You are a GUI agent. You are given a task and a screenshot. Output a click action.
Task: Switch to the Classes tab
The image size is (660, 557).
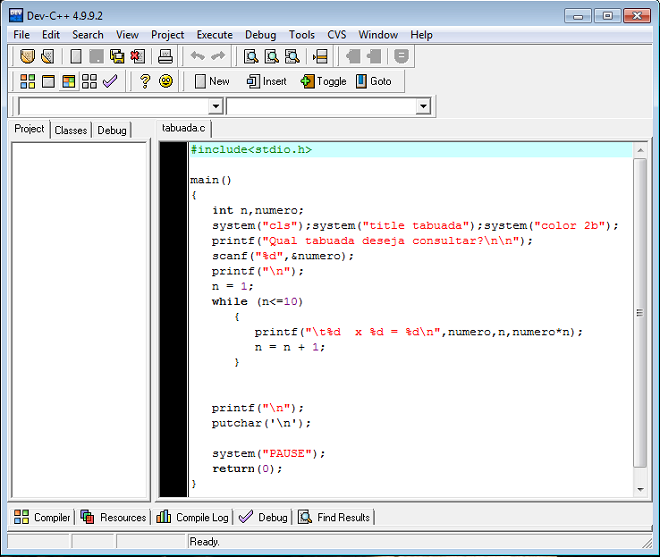(x=71, y=130)
